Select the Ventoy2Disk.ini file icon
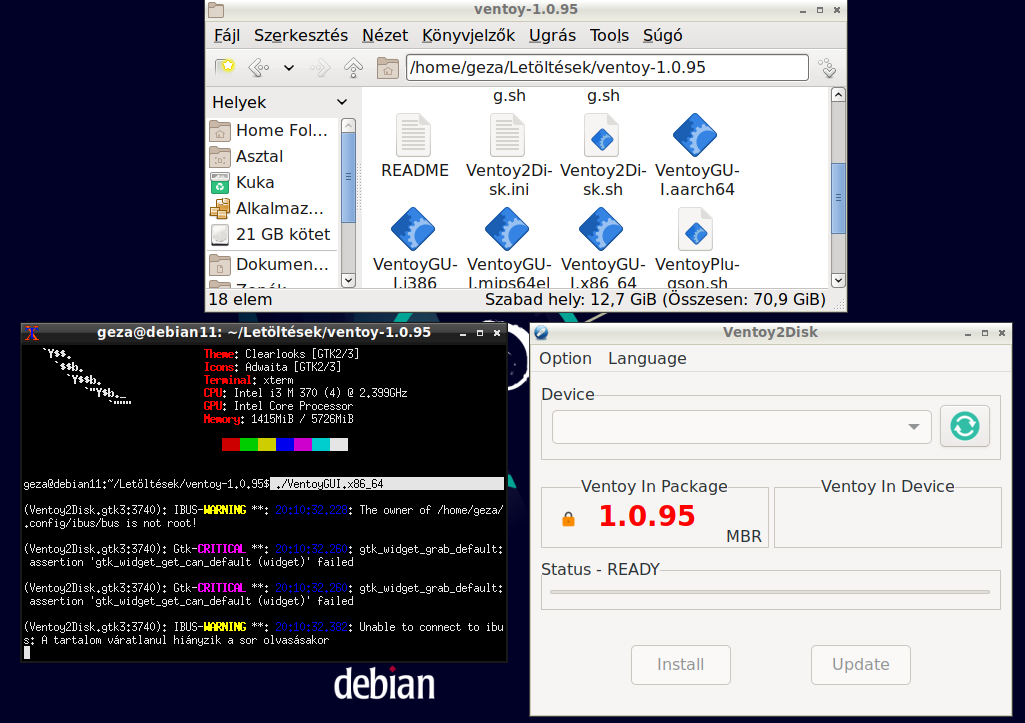 [508, 135]
